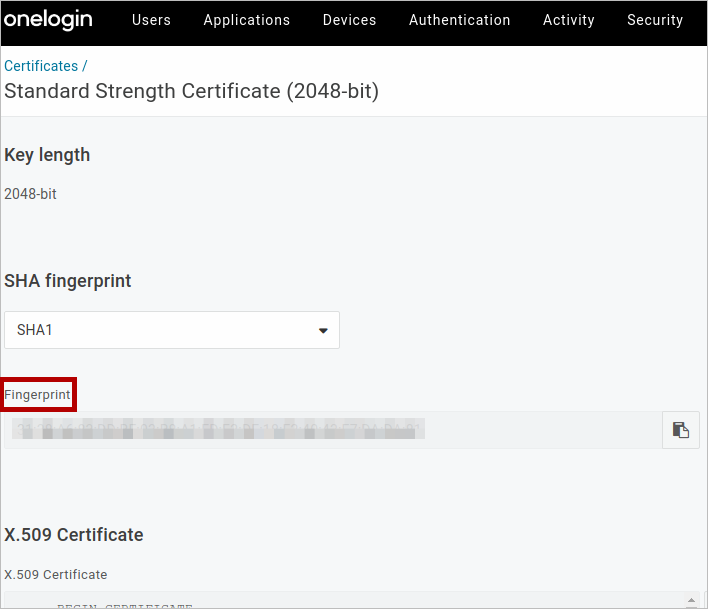This screenshot has width=708, height=609.
Task: Open the Activity menu
Action: click(568, 20)
